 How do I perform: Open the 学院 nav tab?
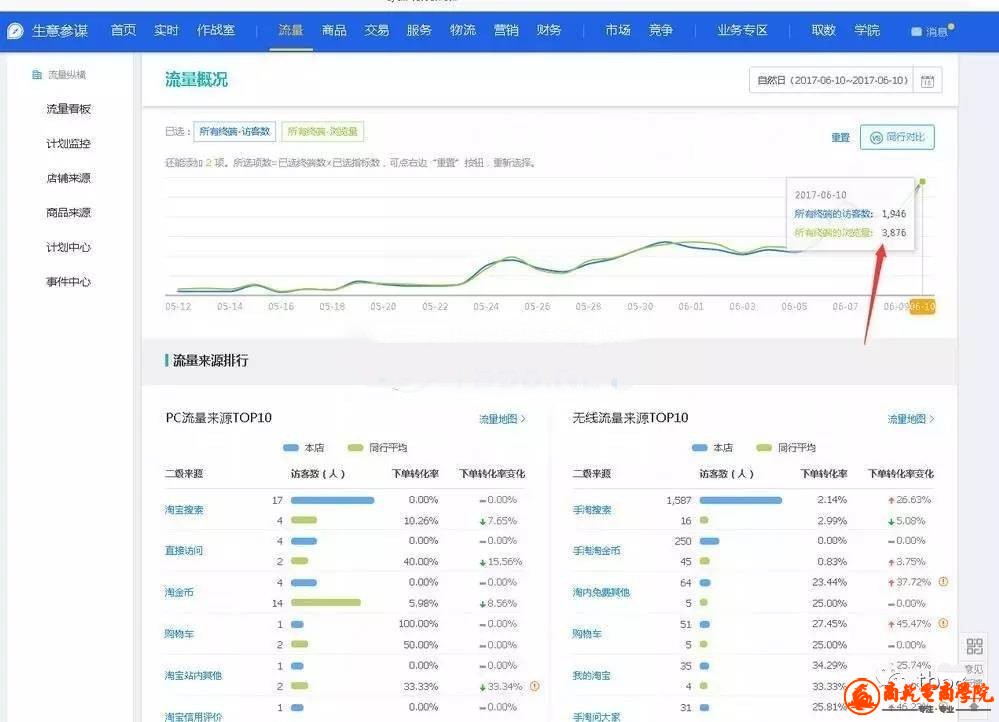867,31
